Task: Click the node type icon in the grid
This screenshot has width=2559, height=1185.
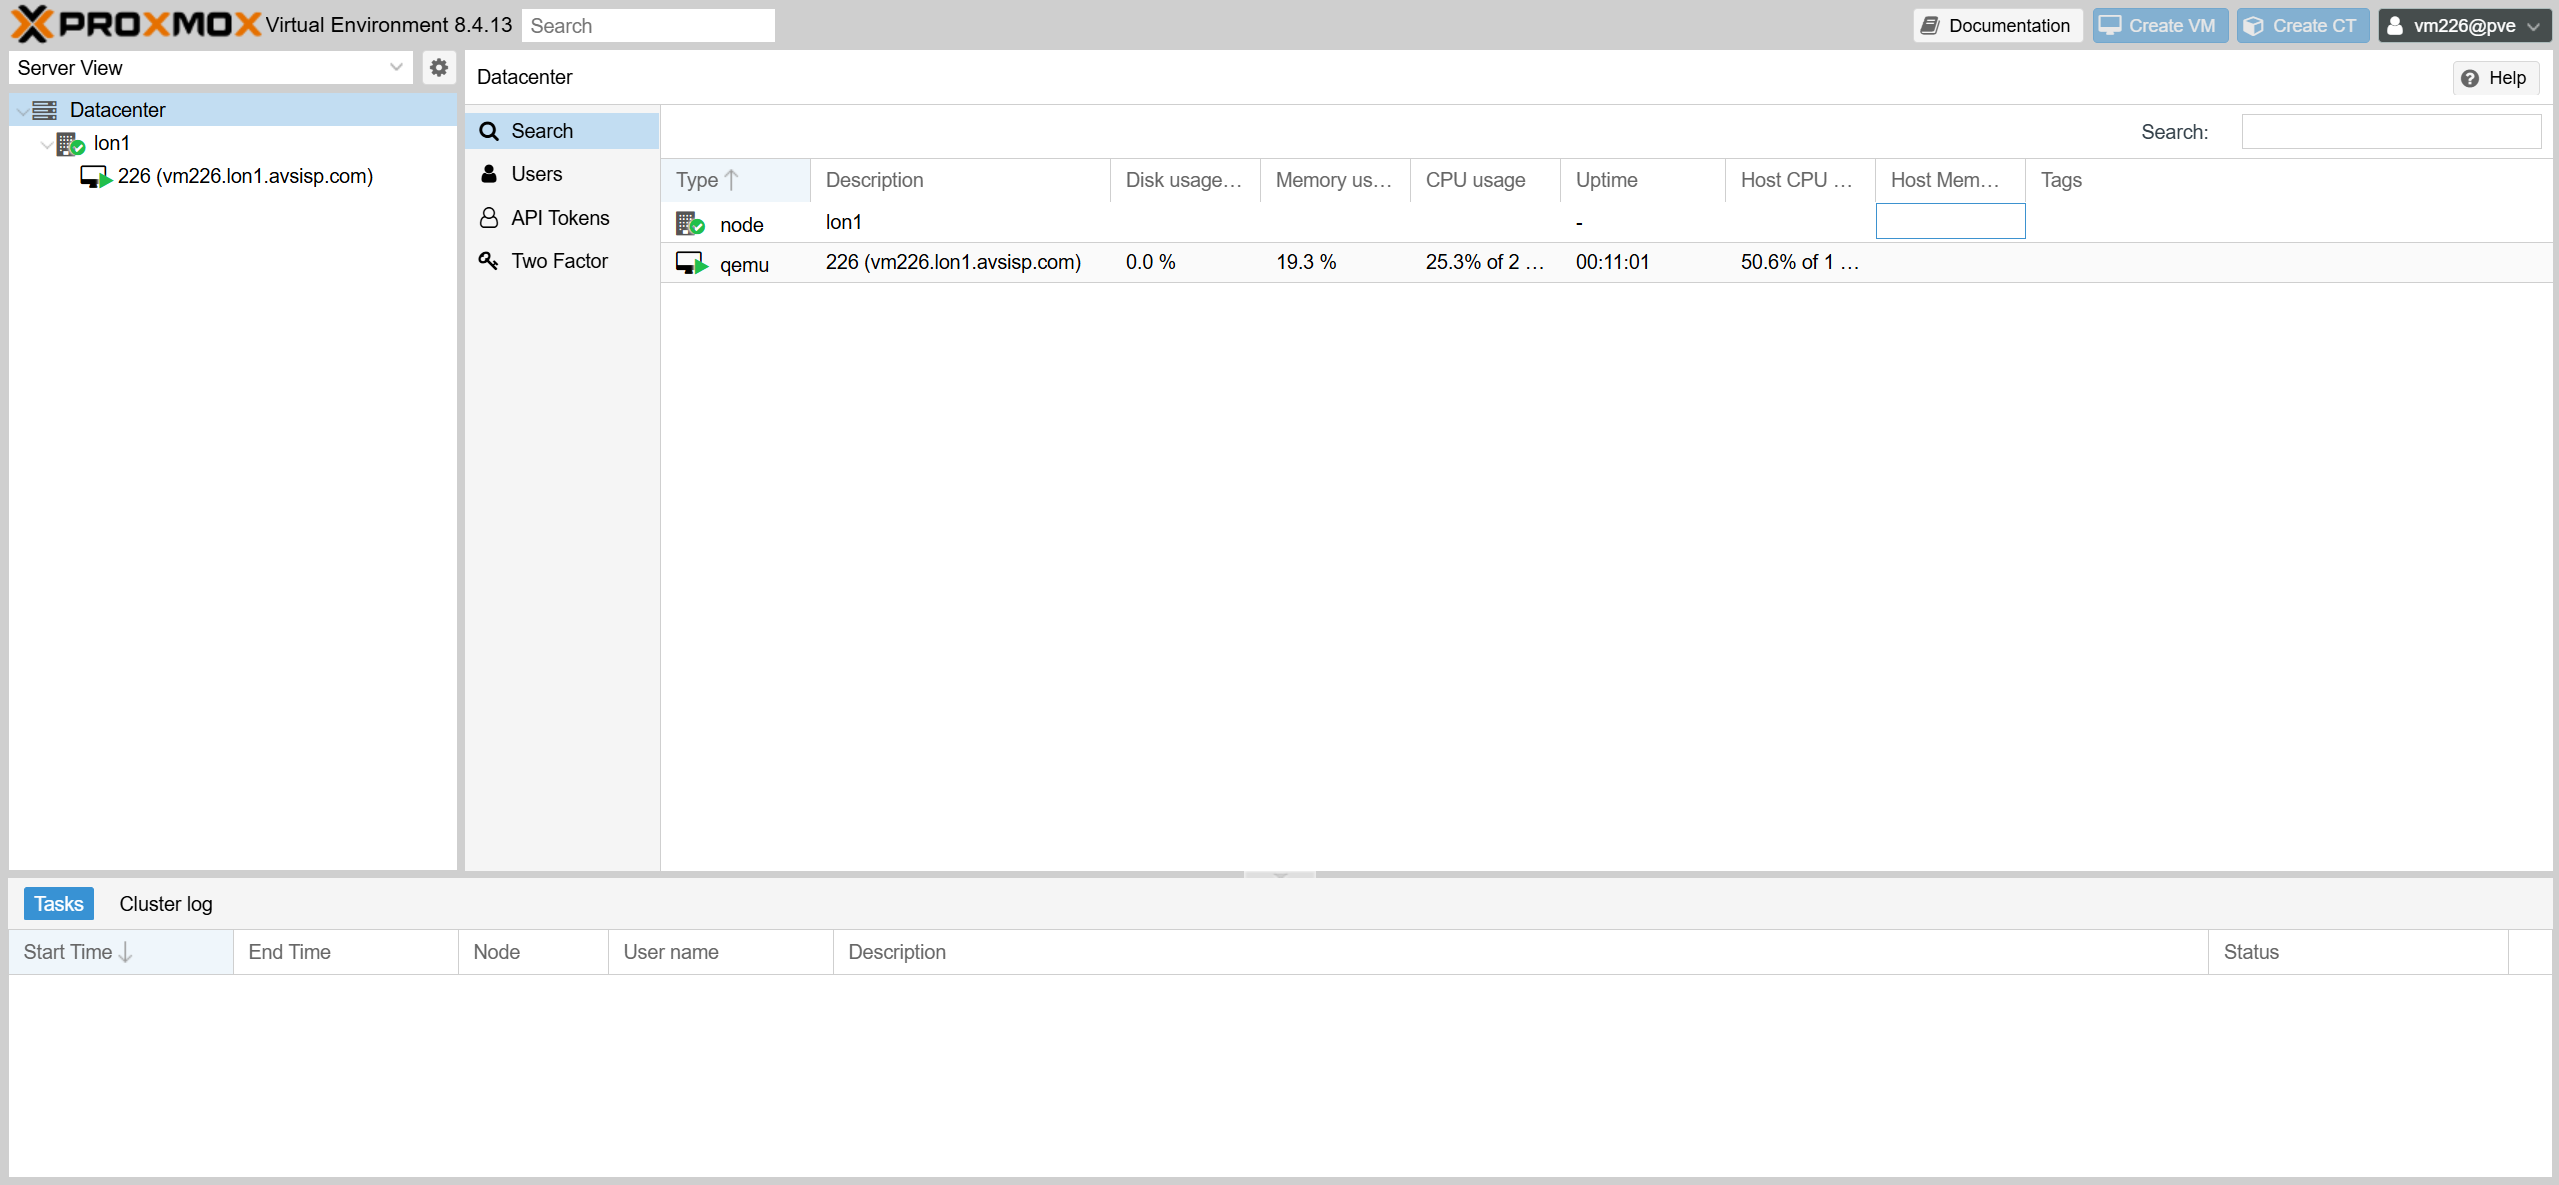Action: 690,223
